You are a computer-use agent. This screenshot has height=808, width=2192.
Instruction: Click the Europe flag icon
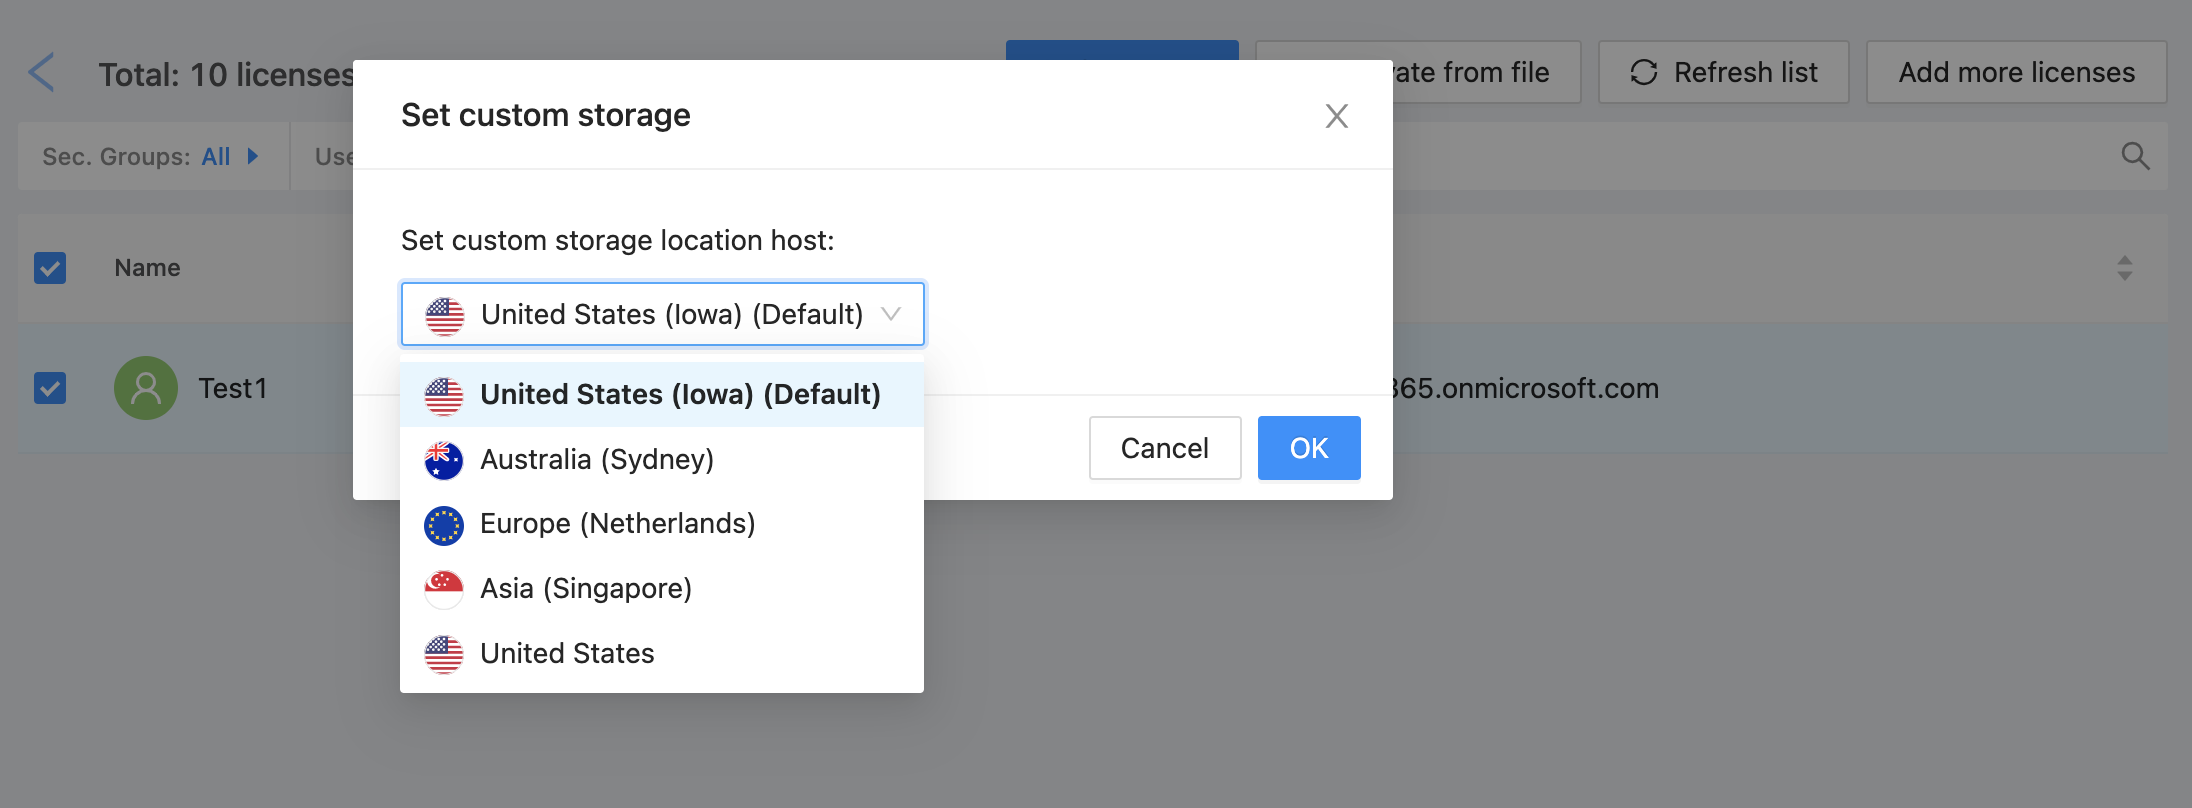(444, 524)
